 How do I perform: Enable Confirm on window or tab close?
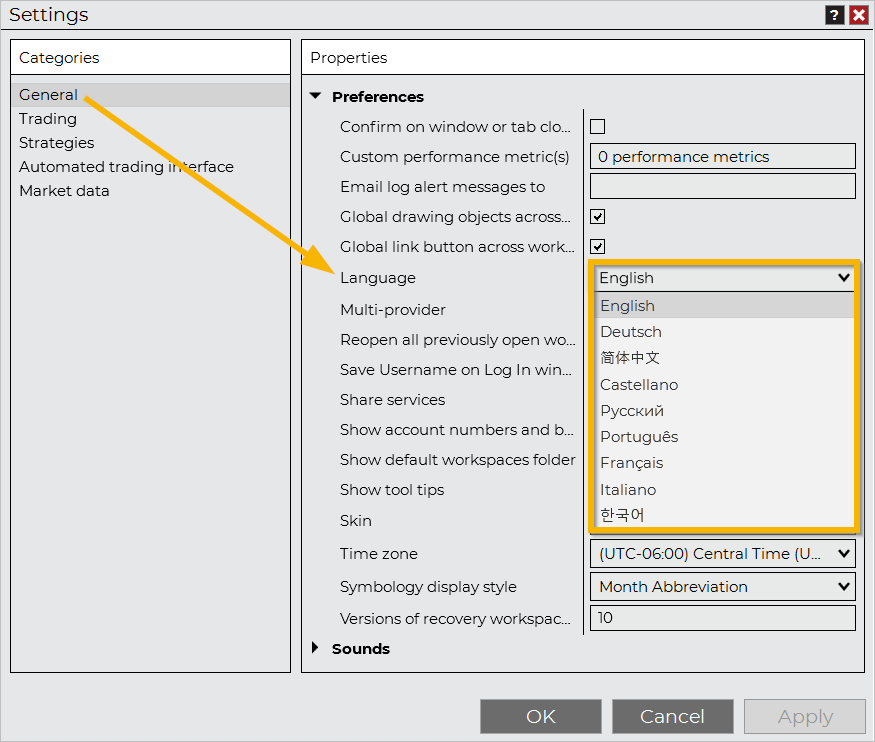tap(598, 127)
